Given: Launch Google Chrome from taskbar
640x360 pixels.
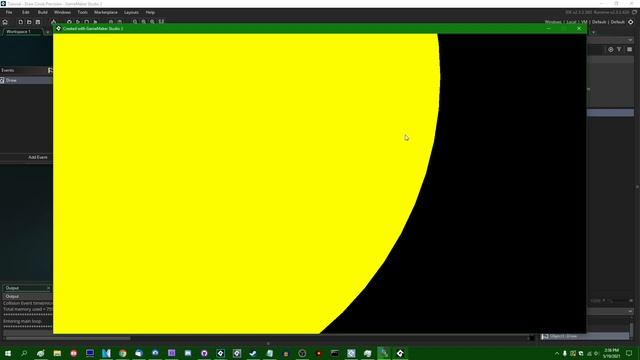Looking at the screenshot, I should pos(122,353).
